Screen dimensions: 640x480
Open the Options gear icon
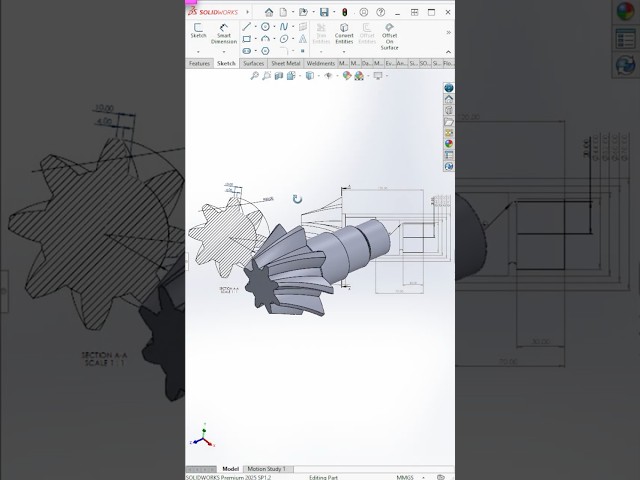point(364,12)
